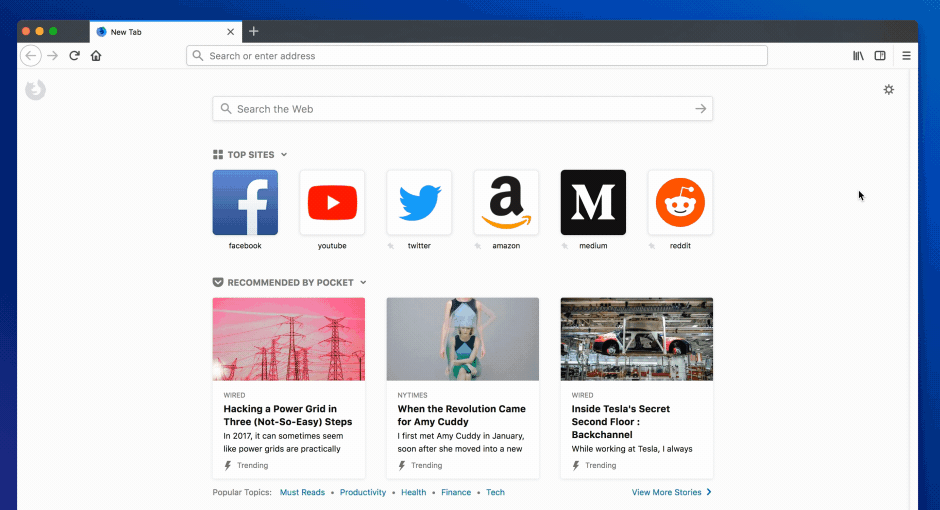Click headline Hacking a Power Grid
The image size is (940, 510).
288,415
